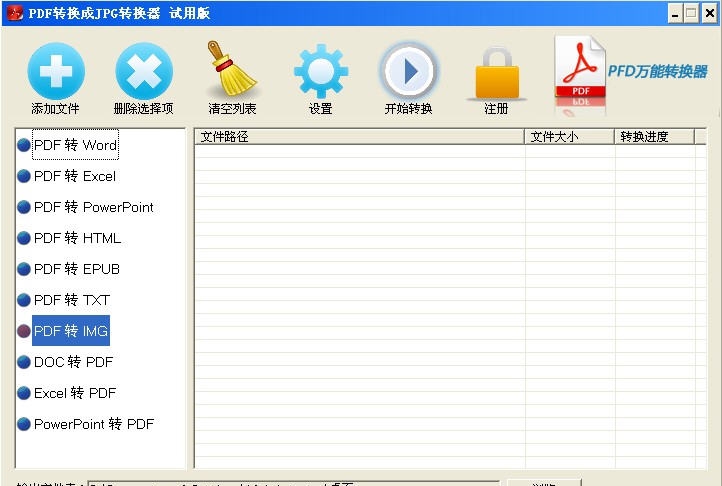Choose PDF 转 HTML mode
722x486 pixels.
[x=77, y=238]
